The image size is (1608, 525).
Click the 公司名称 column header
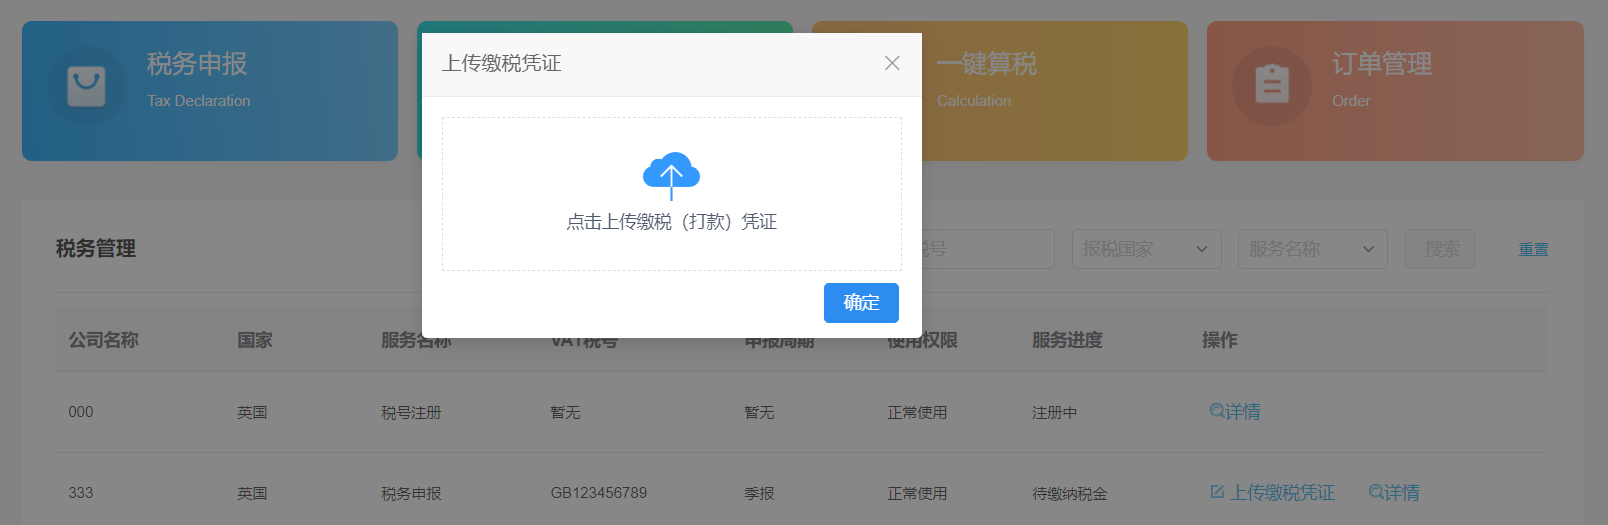(x=104, y=340)
